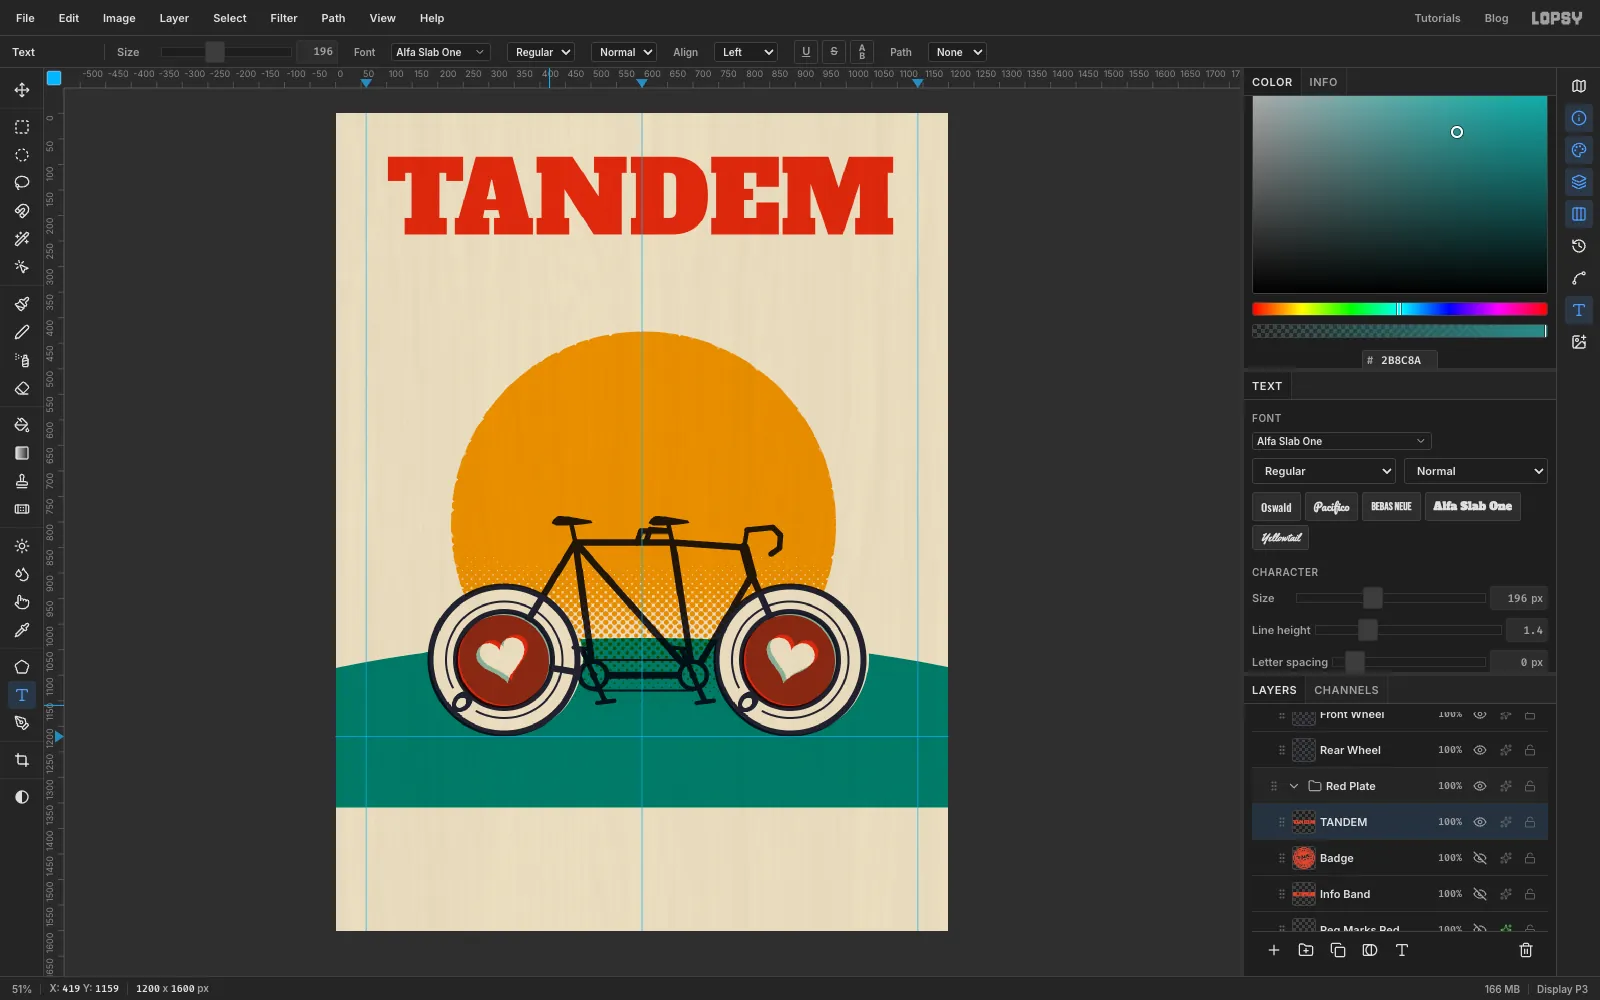The height and width of the screenshot is (1000, 1600).
Task: Select the Smudge finger tool
Action: click(22, 602)
